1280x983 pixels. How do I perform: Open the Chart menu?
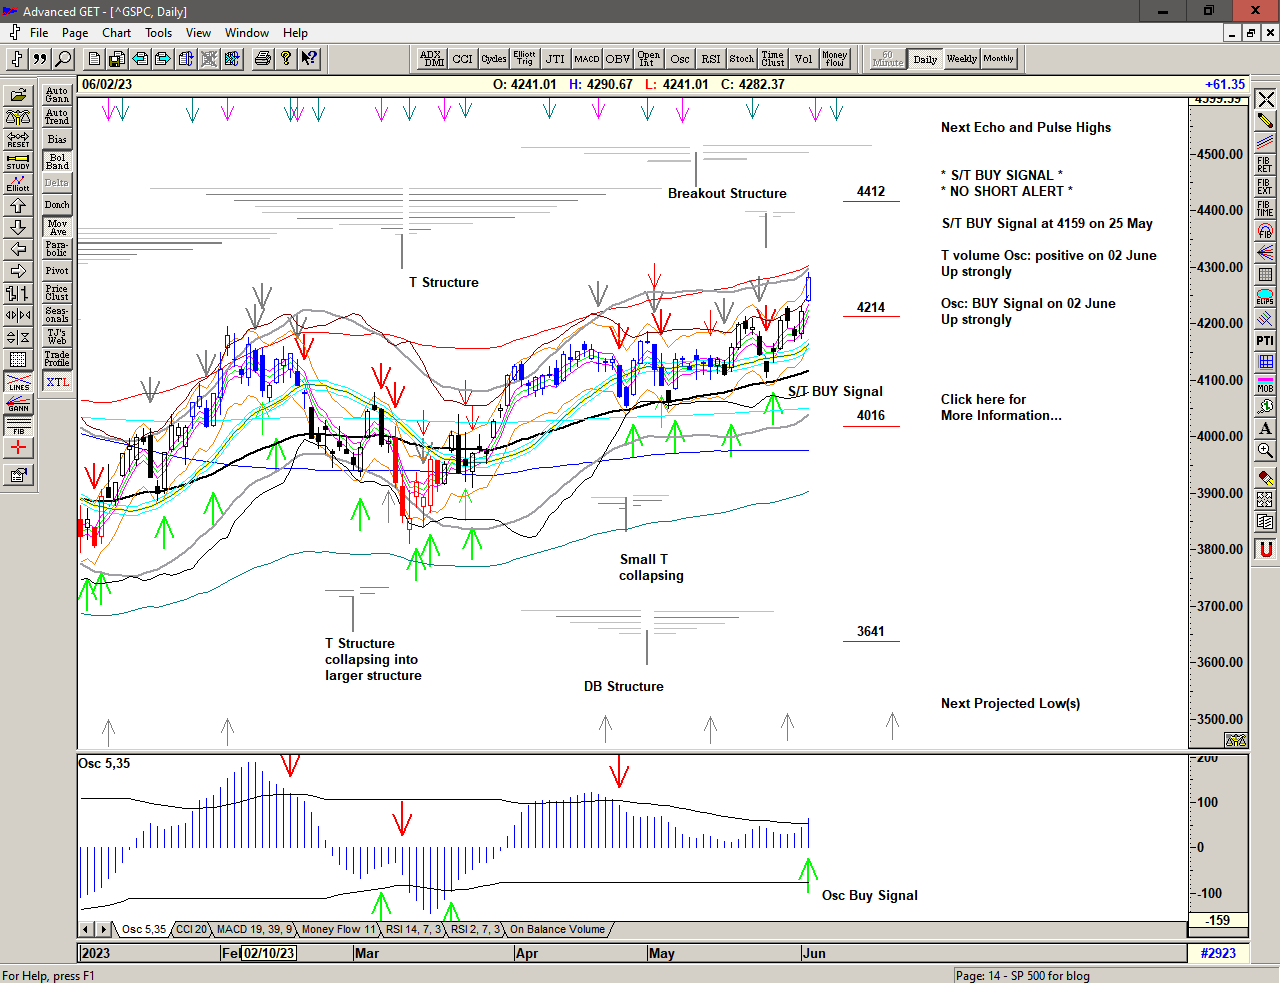pos(116,33)
